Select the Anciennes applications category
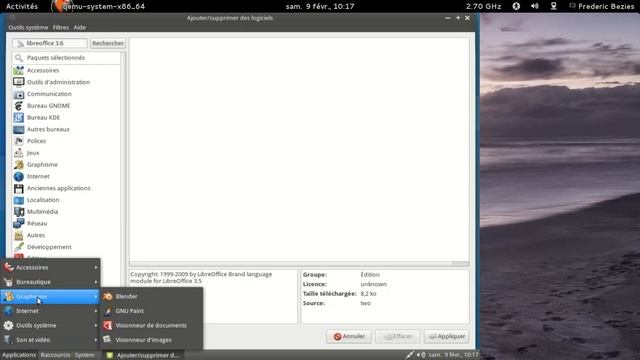The width and height of the screenshot is (640, 360). tap(67, 188)
